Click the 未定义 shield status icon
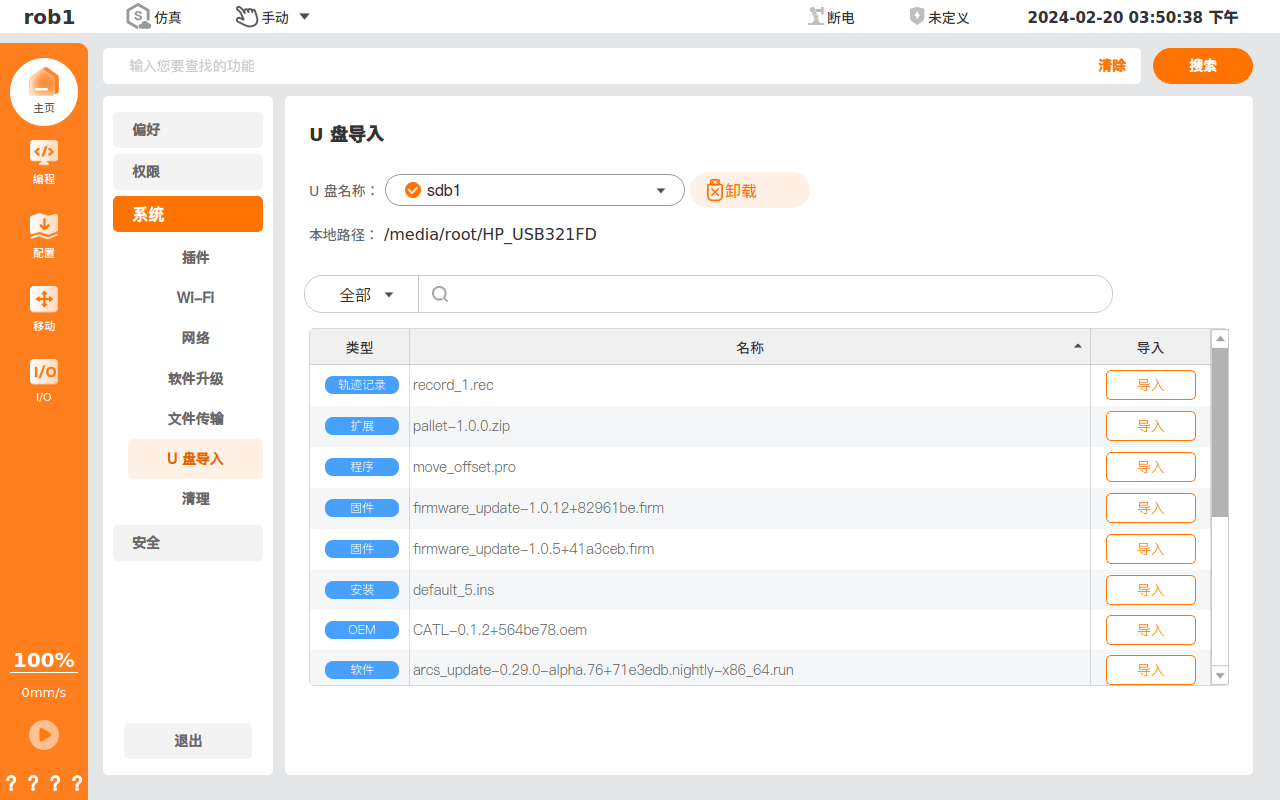 pyautogui.click(x=917, y=16)
